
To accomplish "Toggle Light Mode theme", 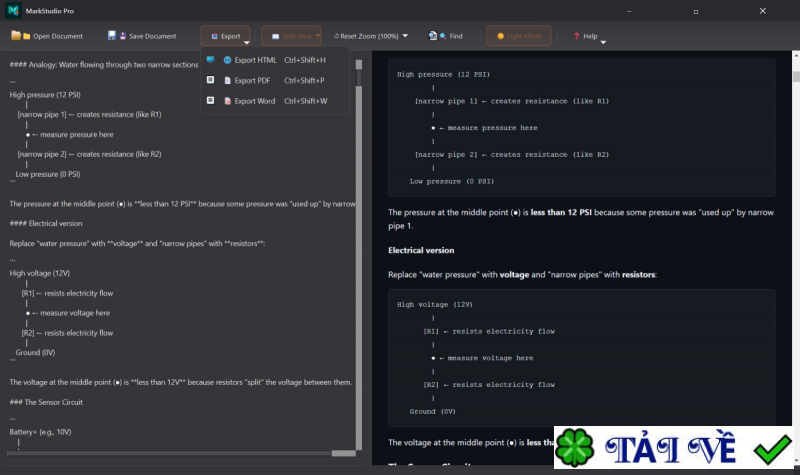I will pyautogui.click(x=518, y=36).
